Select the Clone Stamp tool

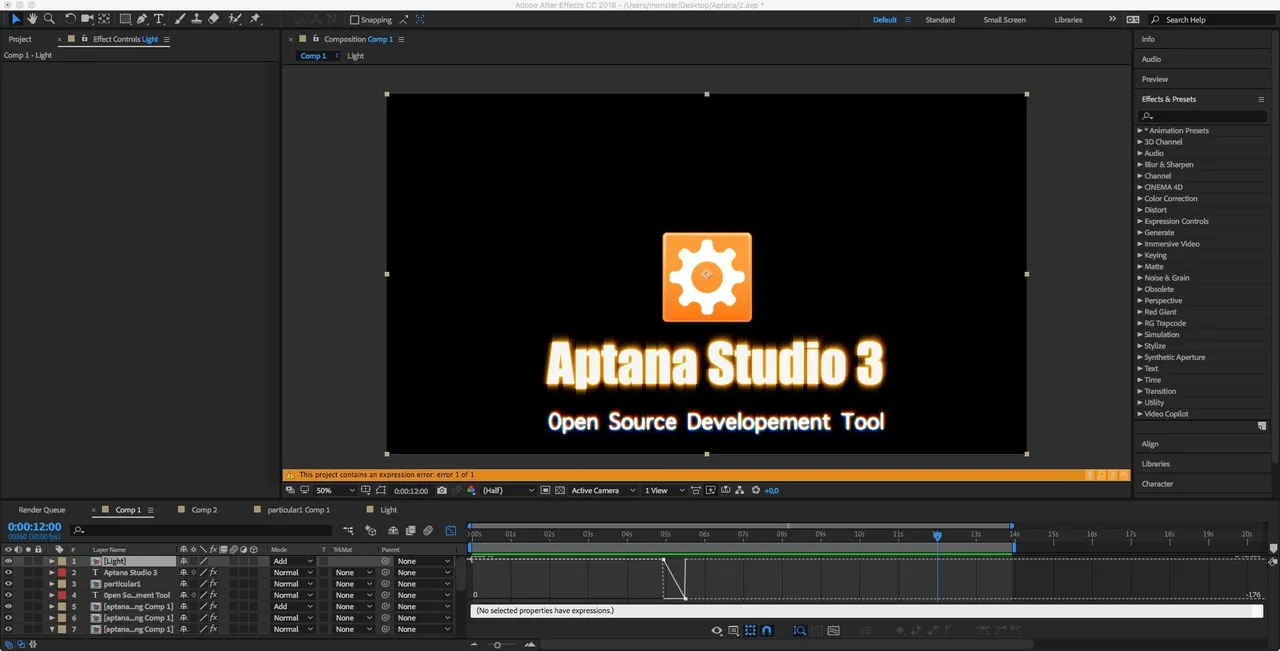196,19
